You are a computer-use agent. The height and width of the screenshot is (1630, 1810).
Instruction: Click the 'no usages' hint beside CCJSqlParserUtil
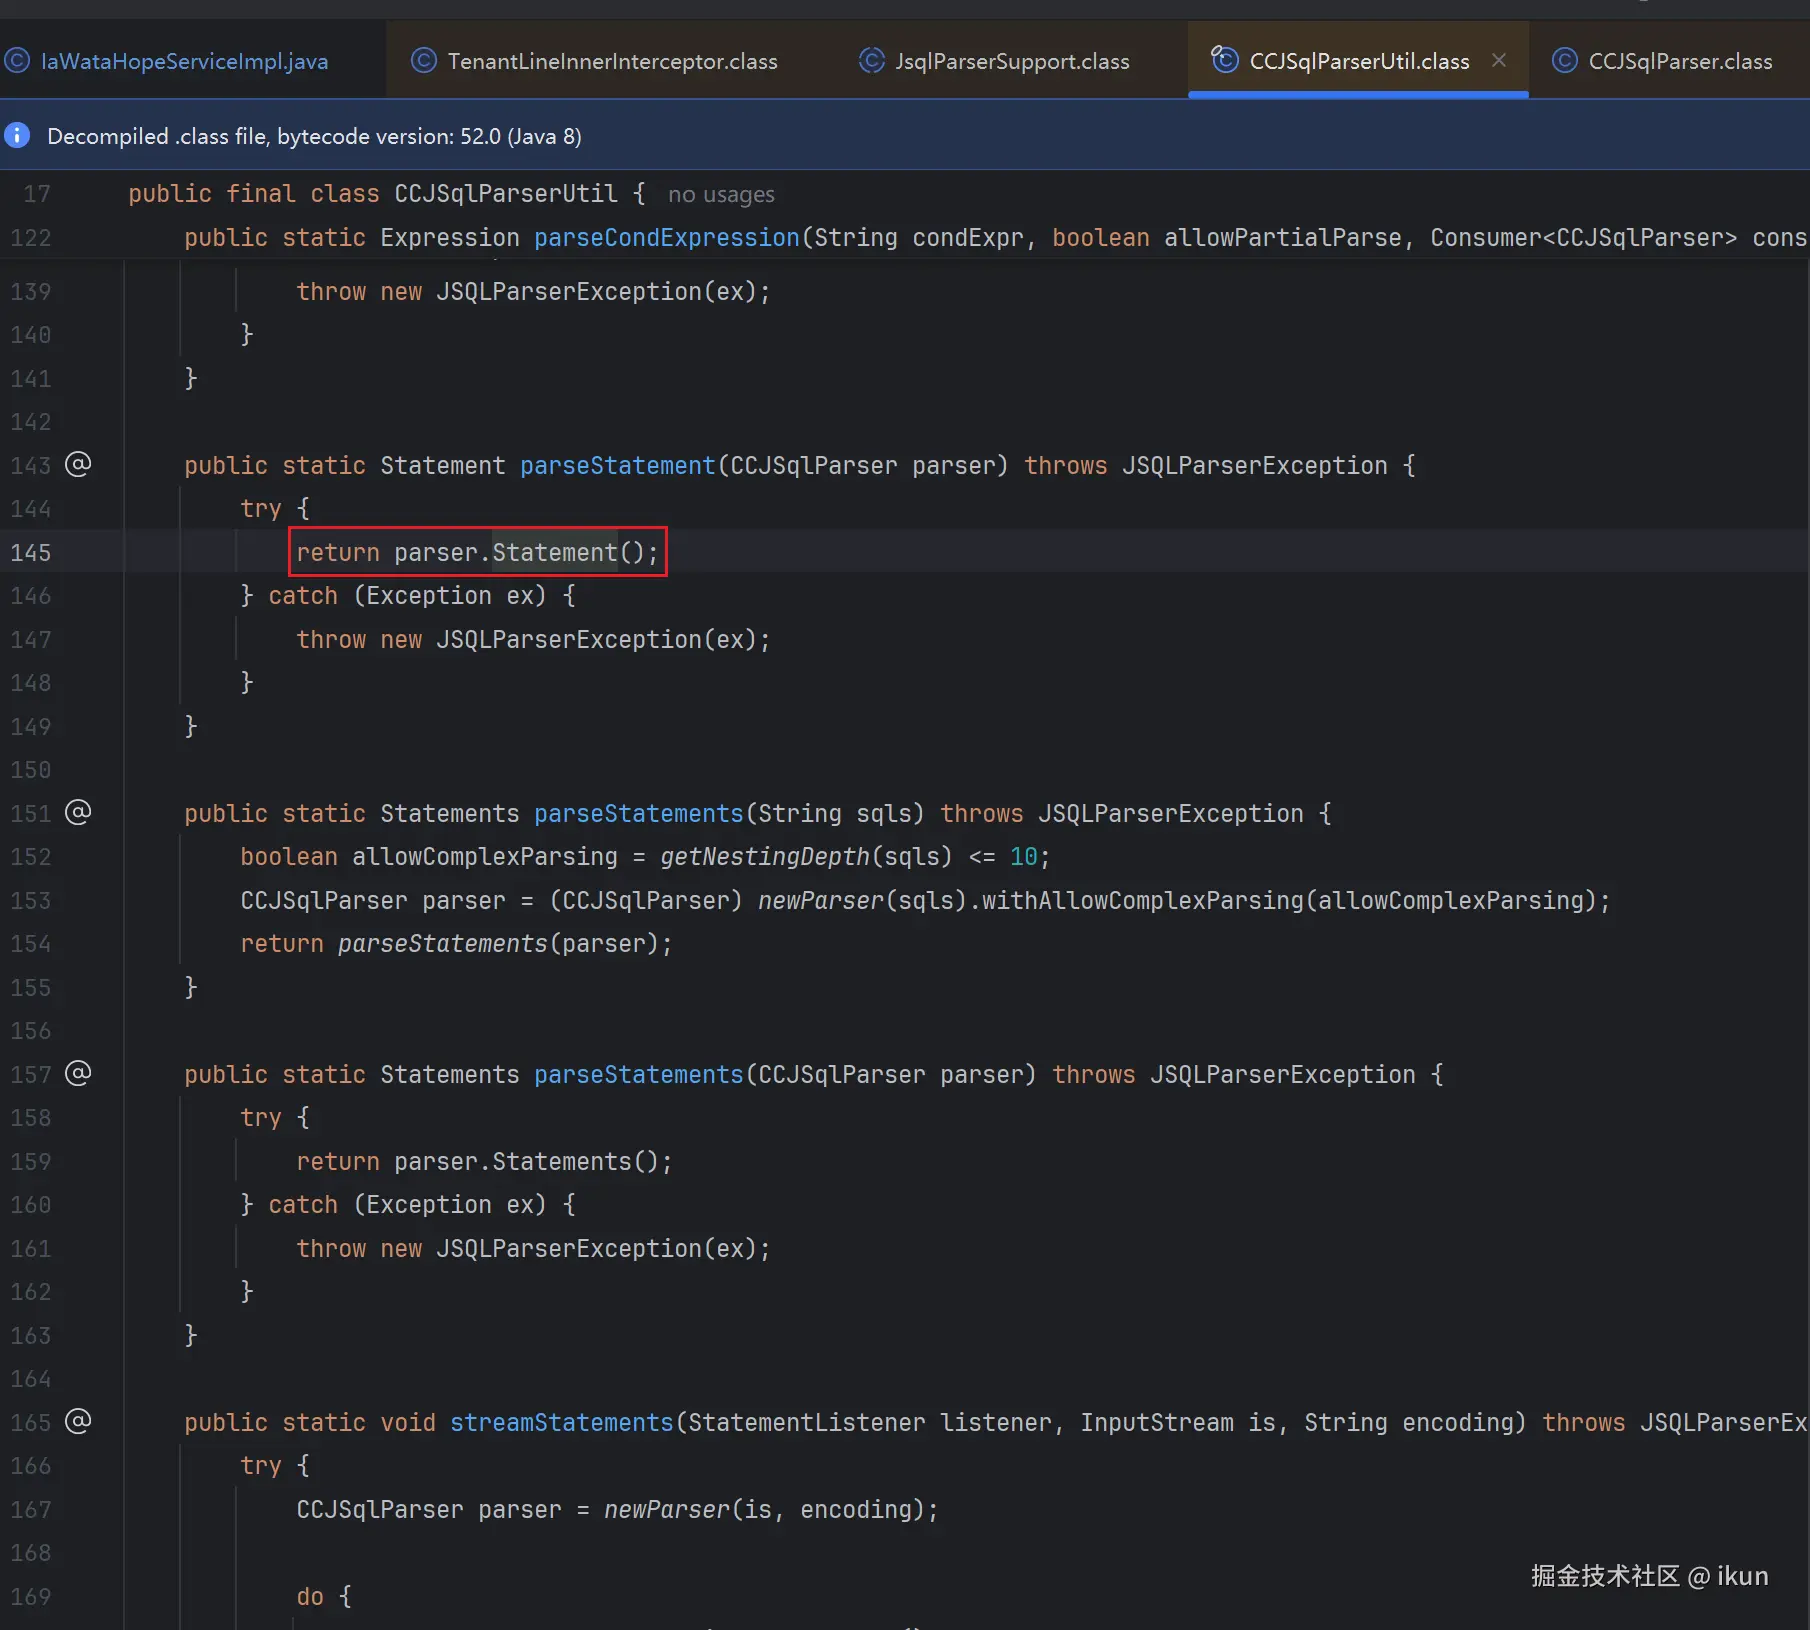pyautogui.click(x=721, y=194)
